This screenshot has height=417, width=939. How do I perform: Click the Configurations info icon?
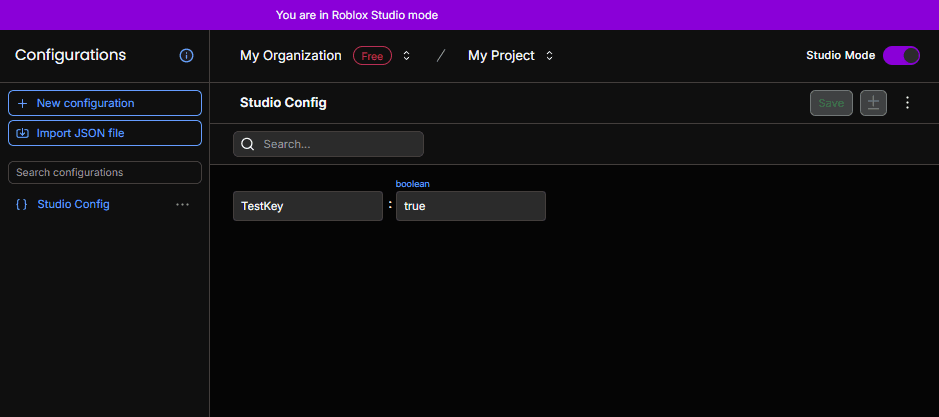(x=187, y=56)
